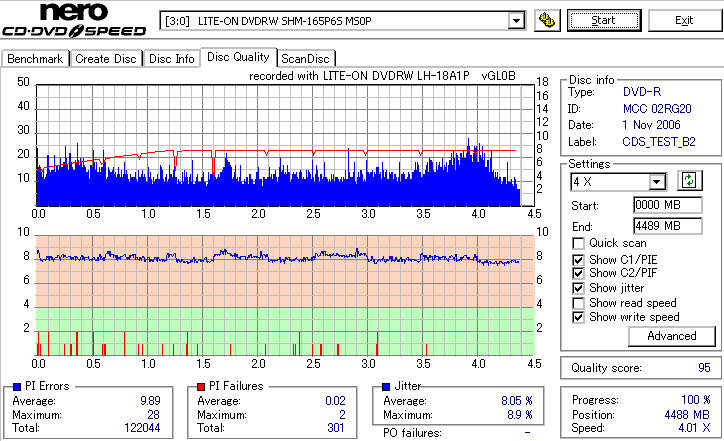Toggle Show C2/PIF checkbox

click(578, 273)
